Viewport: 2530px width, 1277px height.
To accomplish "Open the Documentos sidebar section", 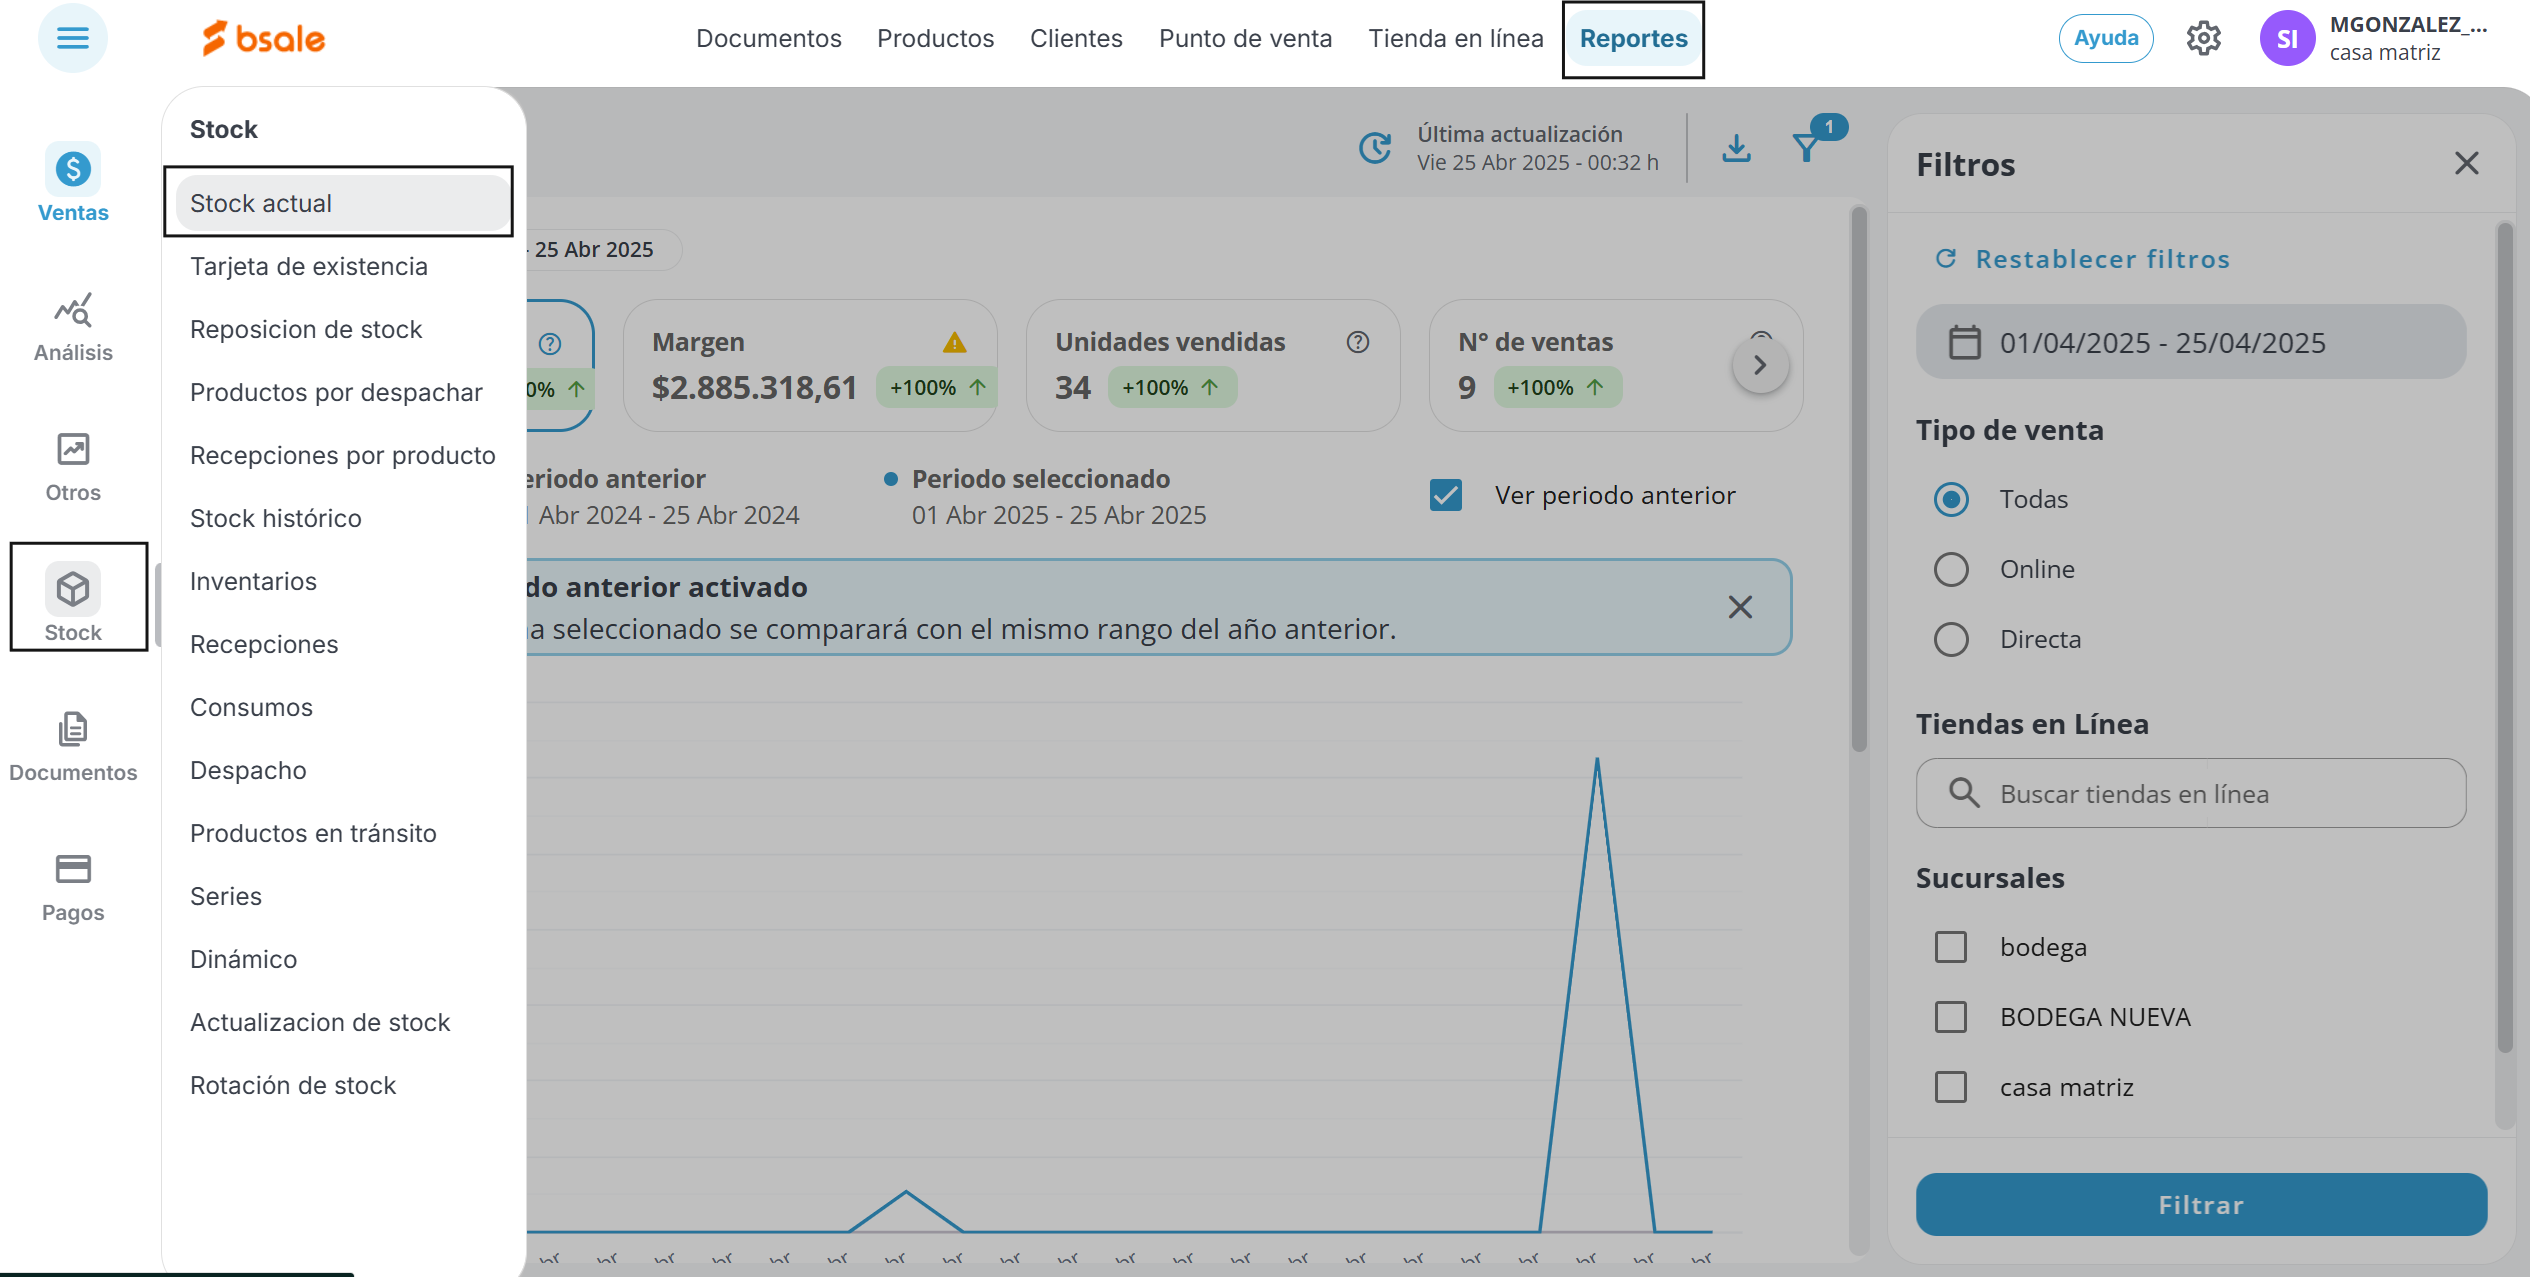I will point(73,747).
